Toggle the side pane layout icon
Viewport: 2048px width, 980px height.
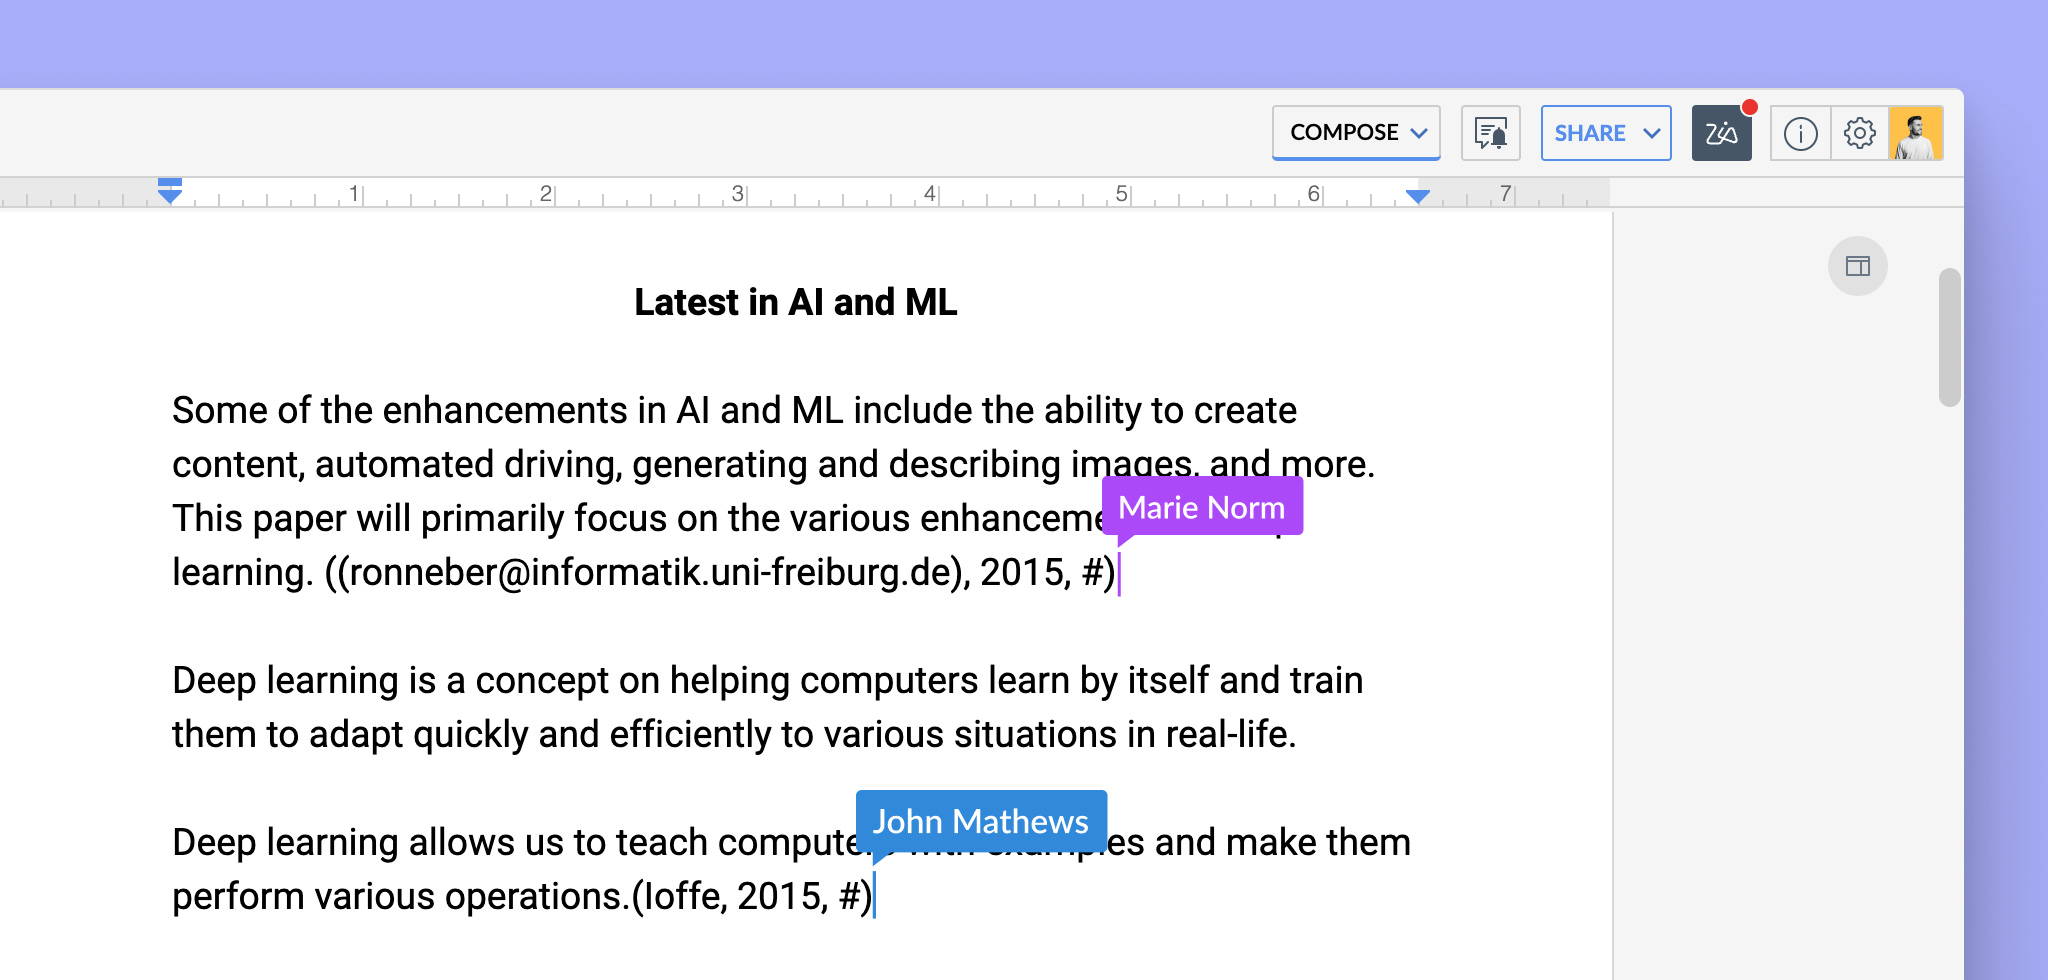tap(1857, 266)
